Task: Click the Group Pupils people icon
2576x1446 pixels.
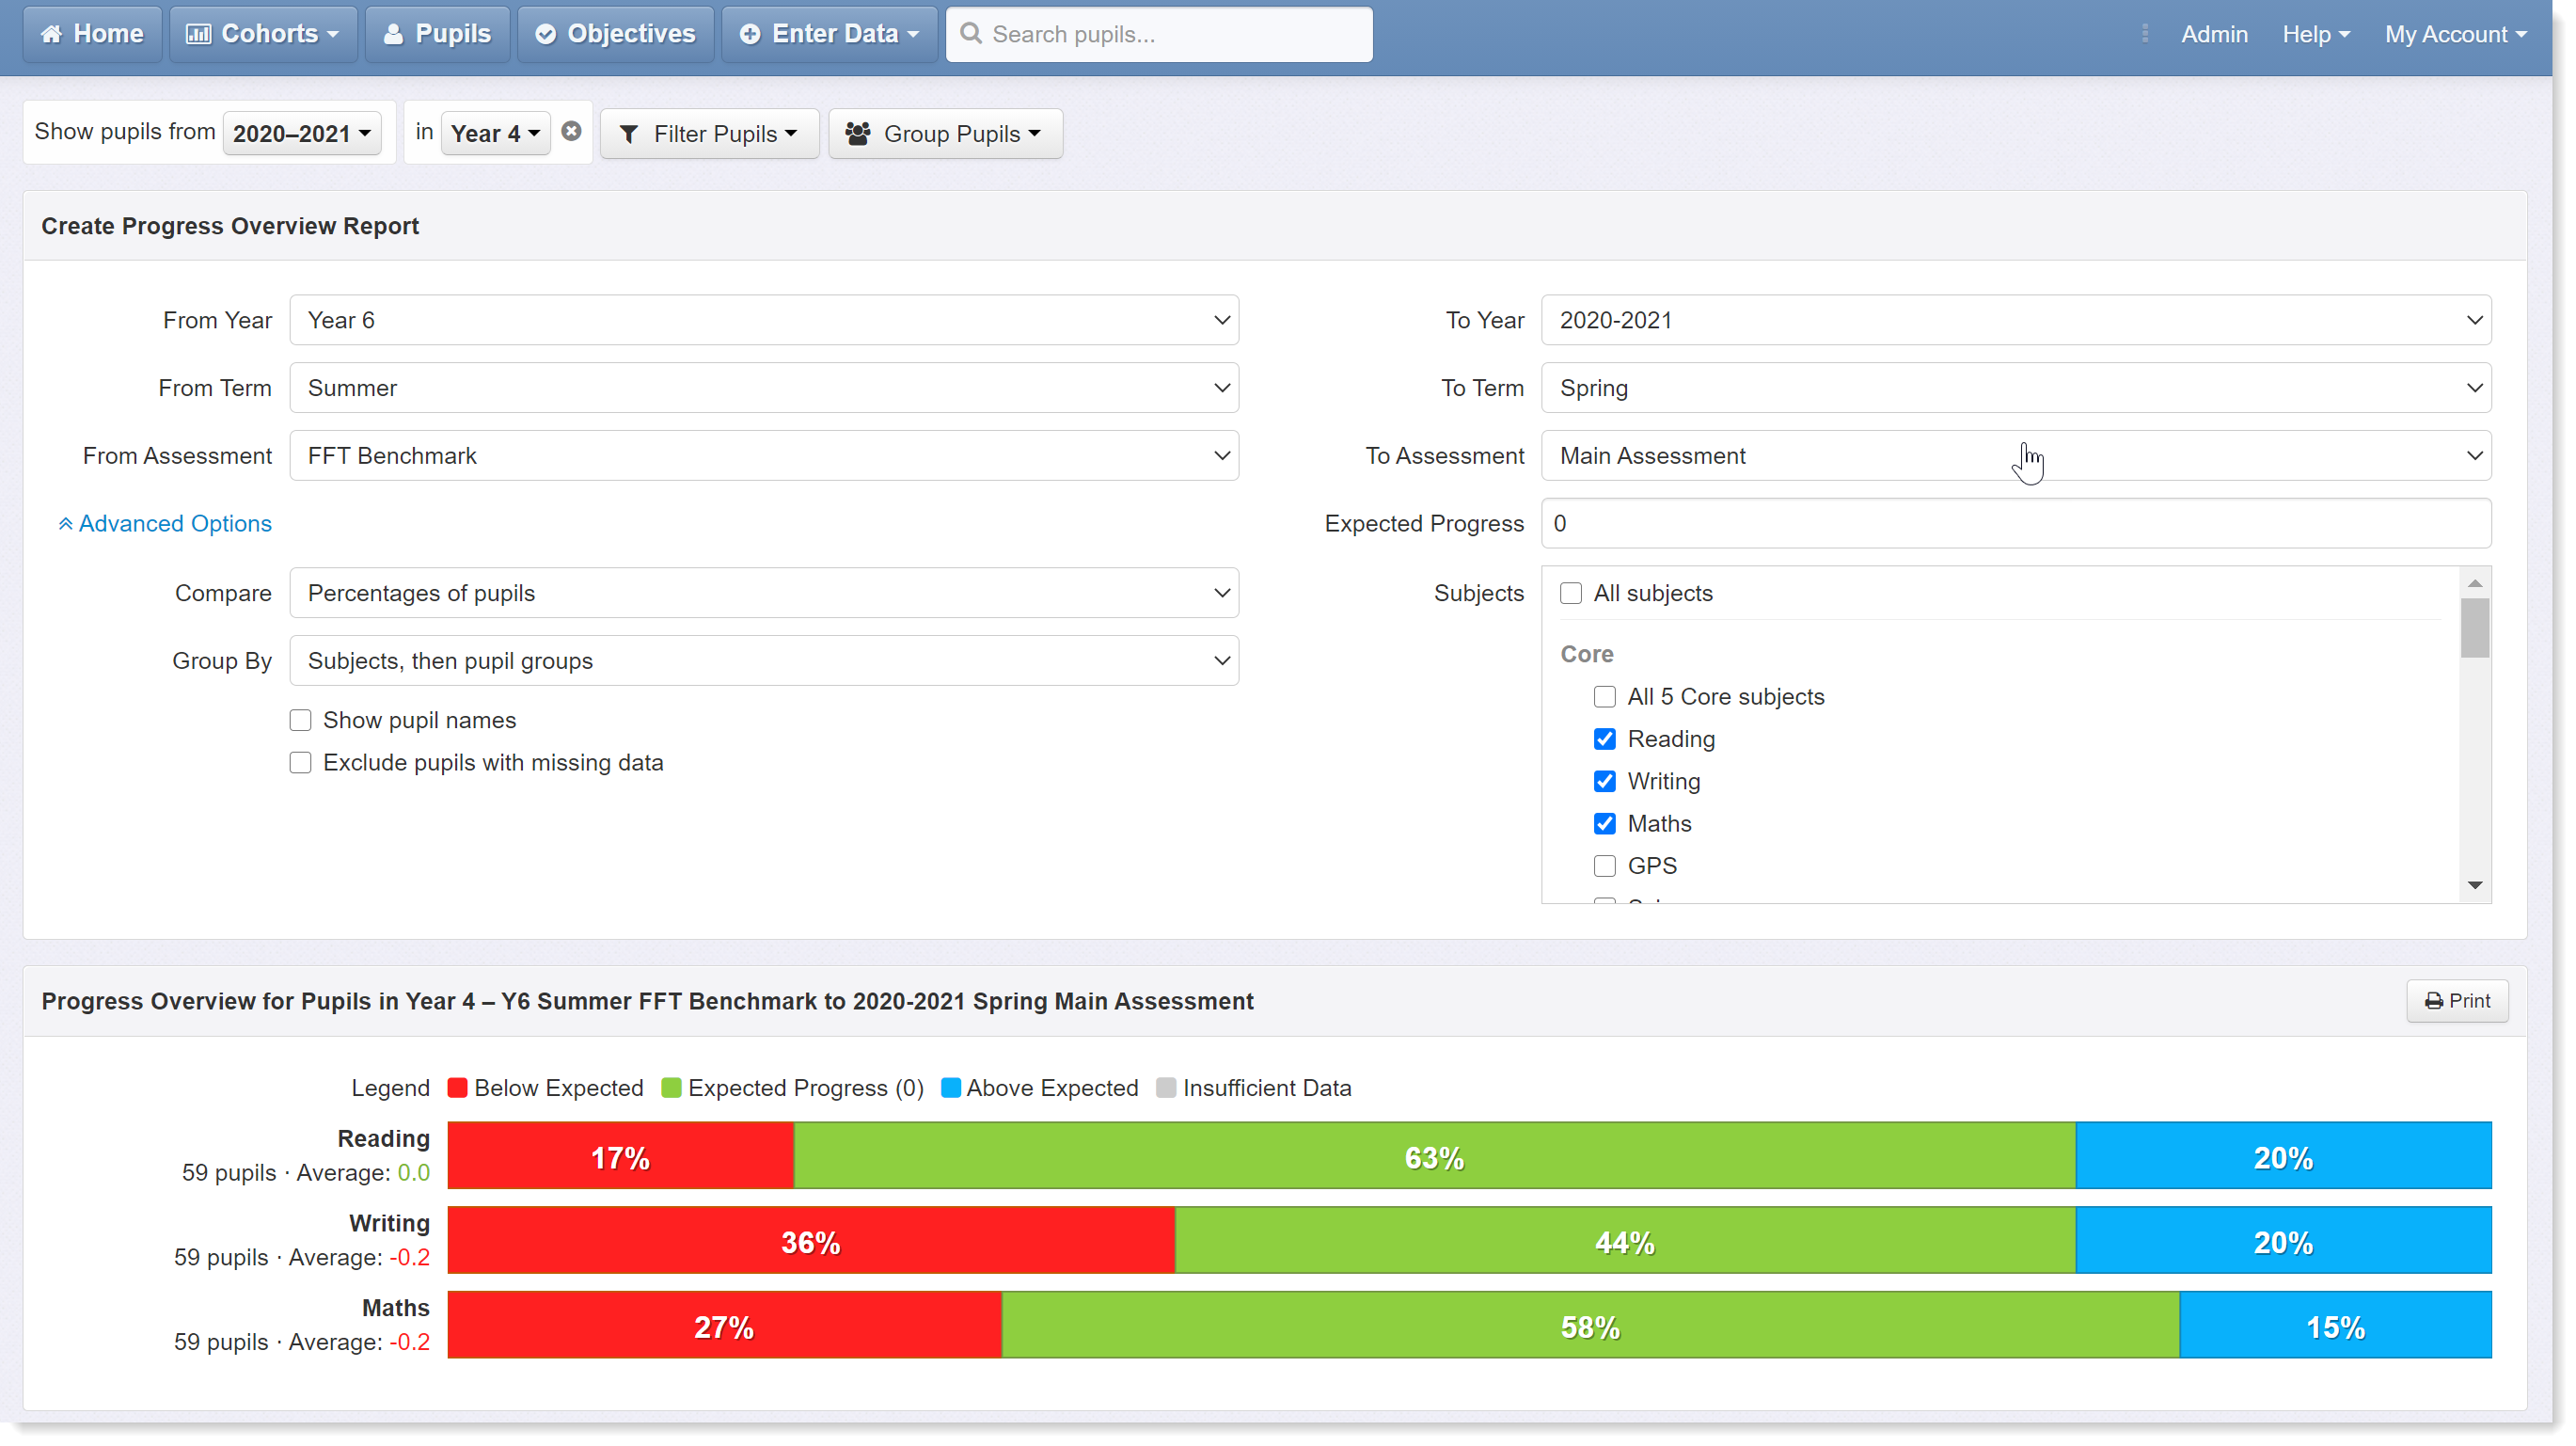Action: tap(857, 134)
